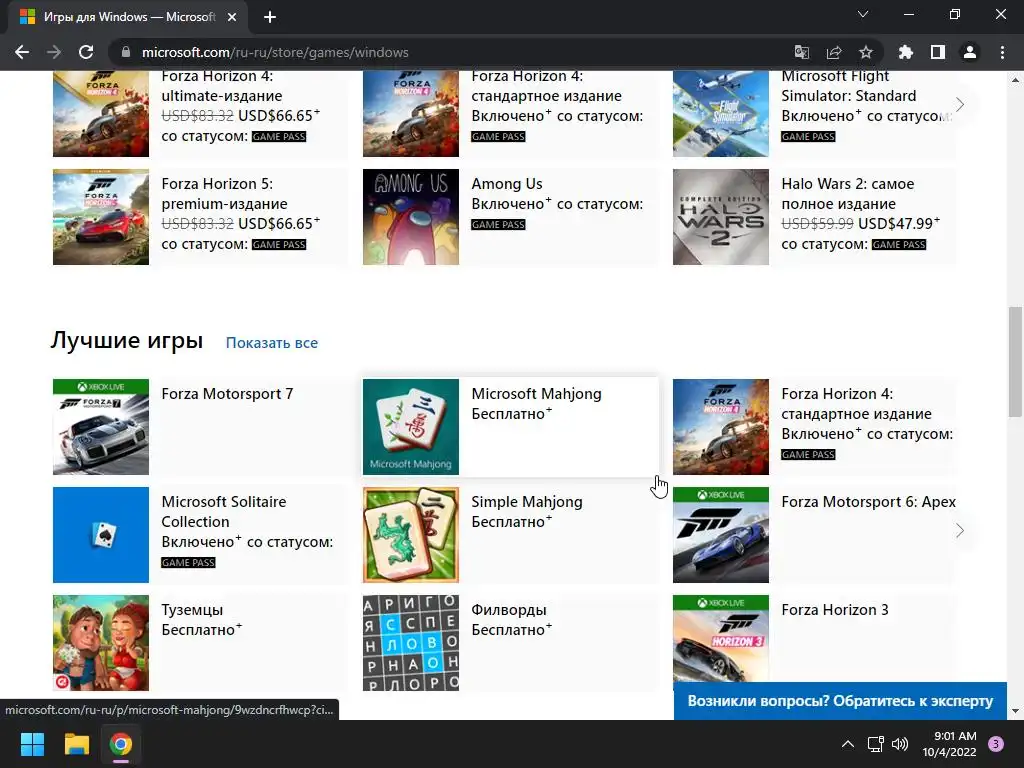The width and height of the screenshot is (1024, 768).
Task: Open Forza Motorsport 6: Apex thumbnail
Action: pyautogui.click(x=721, y=535)
